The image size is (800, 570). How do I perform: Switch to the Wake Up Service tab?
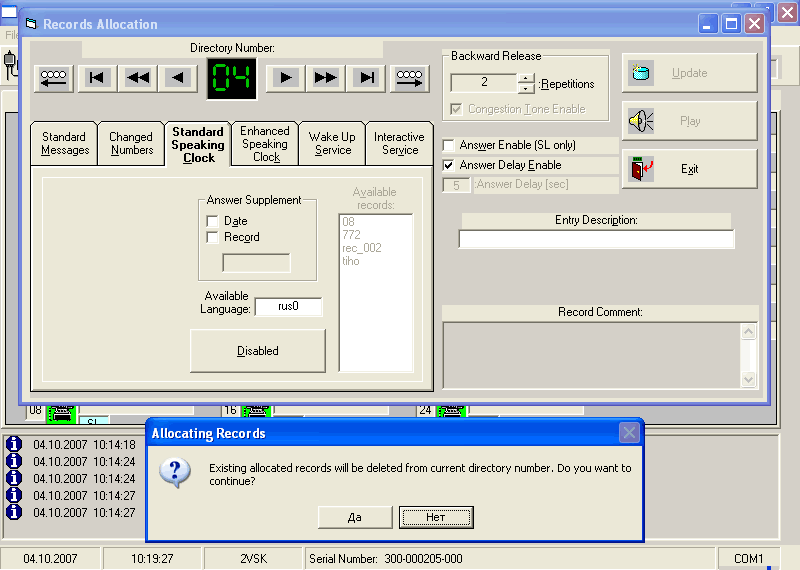coord(332,143)
